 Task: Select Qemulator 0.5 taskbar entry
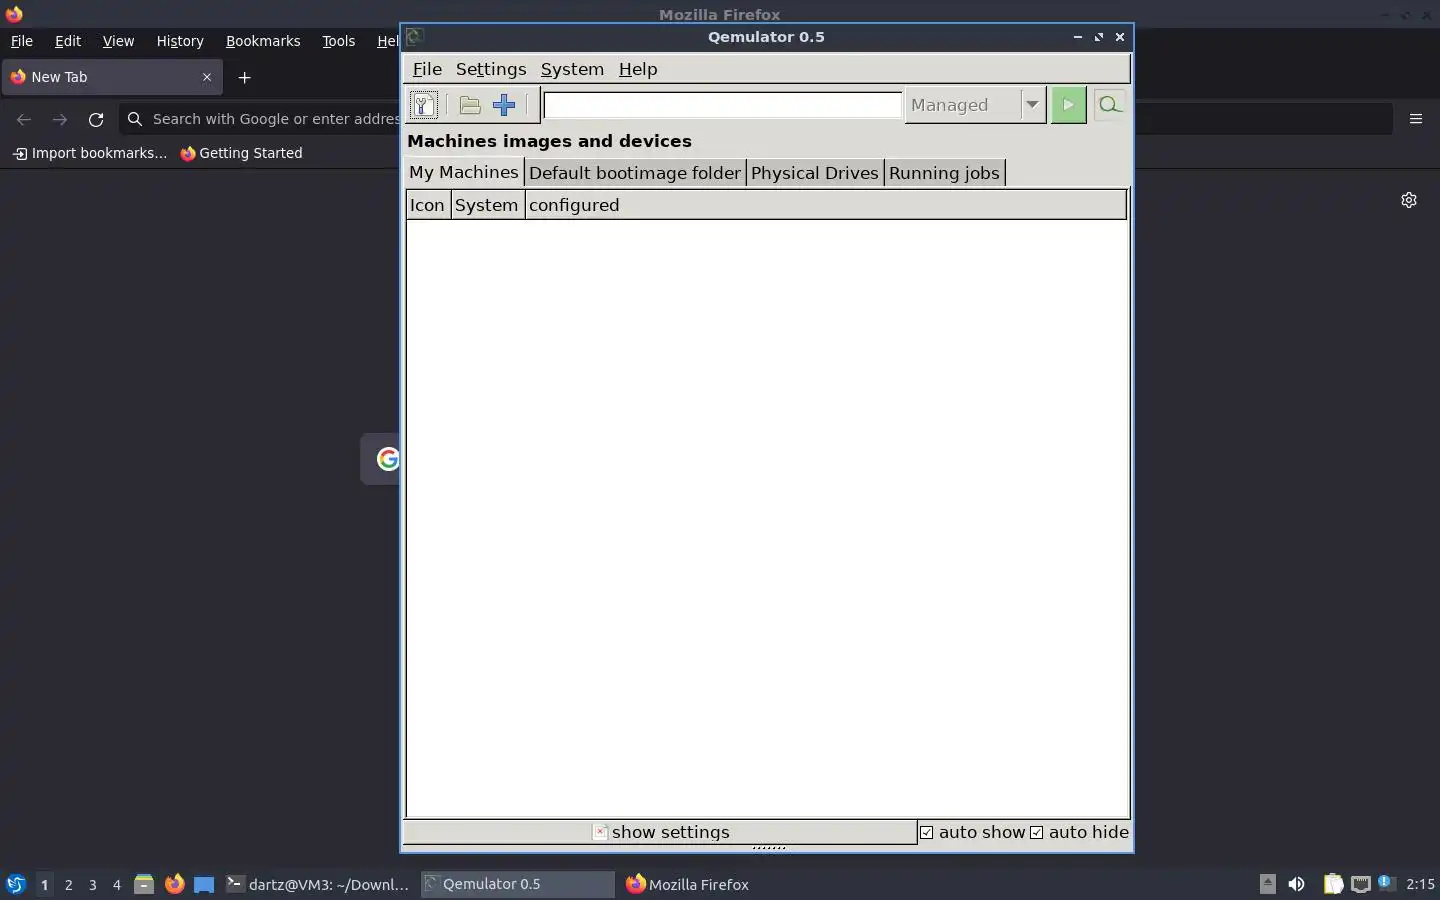[517, 884]
